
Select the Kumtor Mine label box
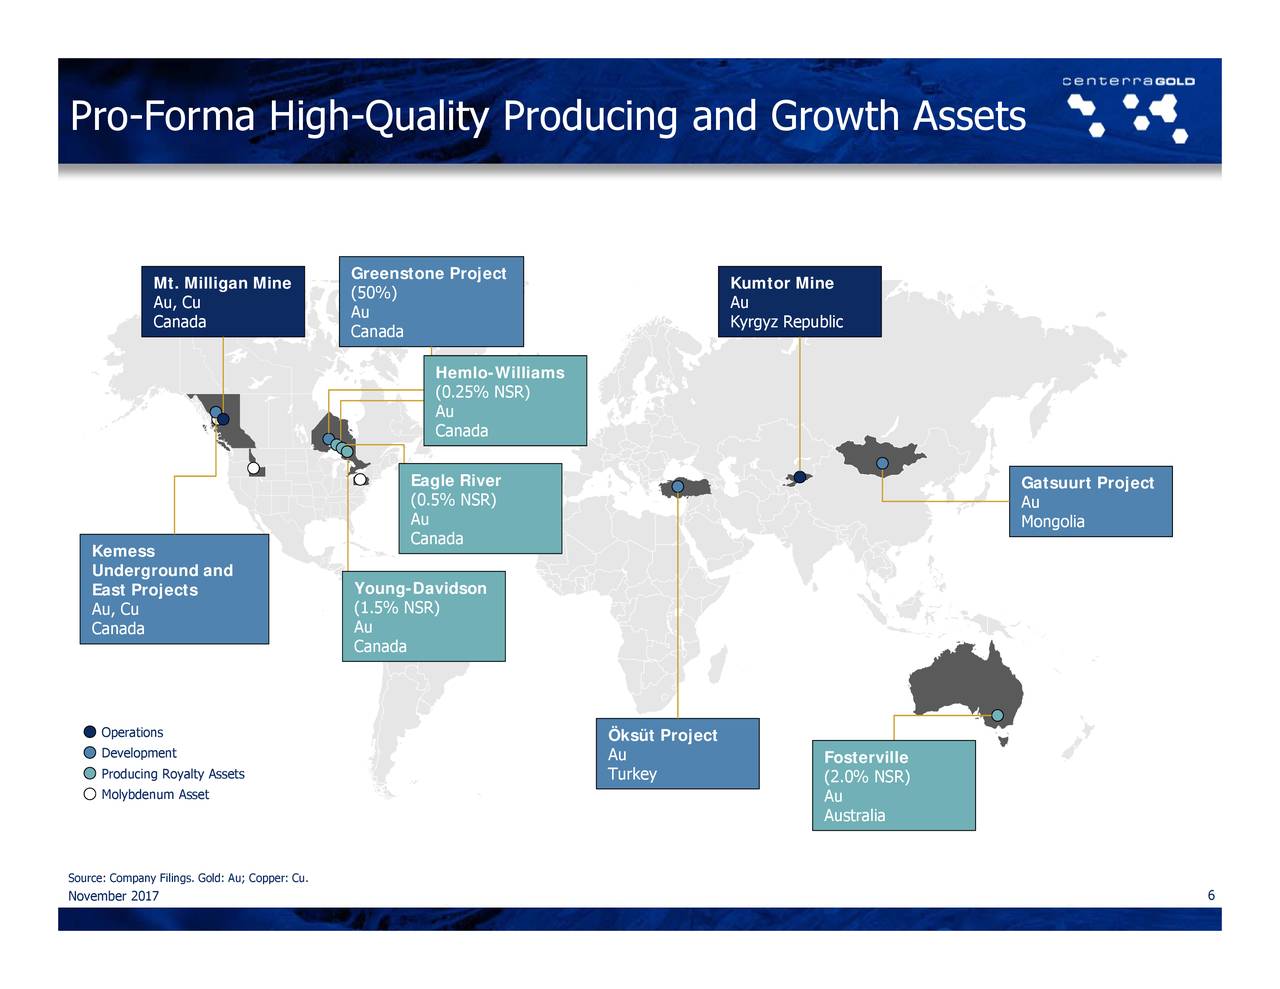tap(800, 302)
